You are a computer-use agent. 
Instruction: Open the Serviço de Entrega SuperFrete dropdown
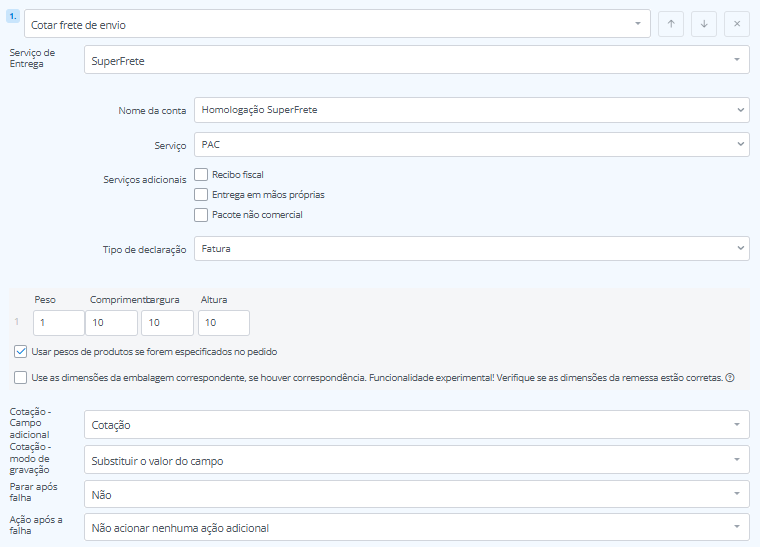point(416,60)
